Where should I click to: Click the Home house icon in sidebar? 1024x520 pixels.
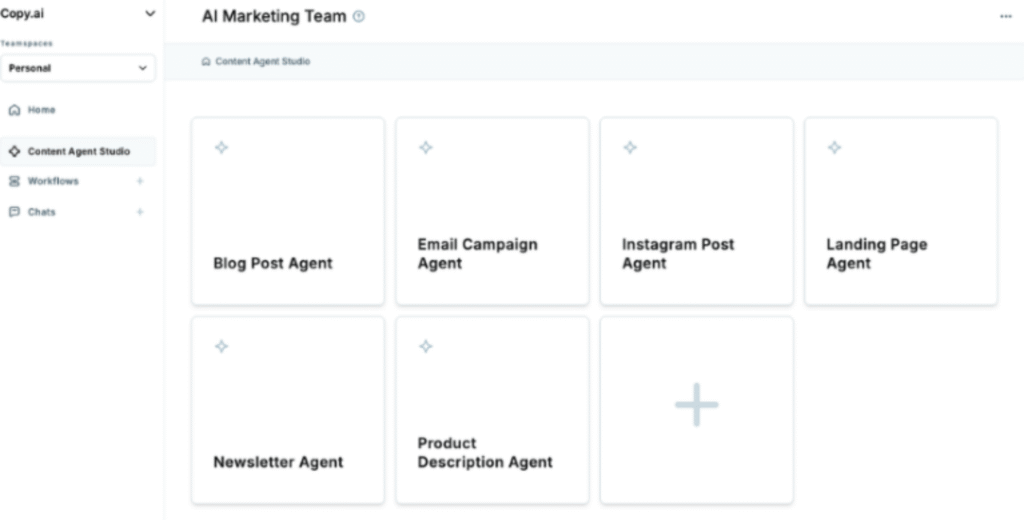pos(14,110)
